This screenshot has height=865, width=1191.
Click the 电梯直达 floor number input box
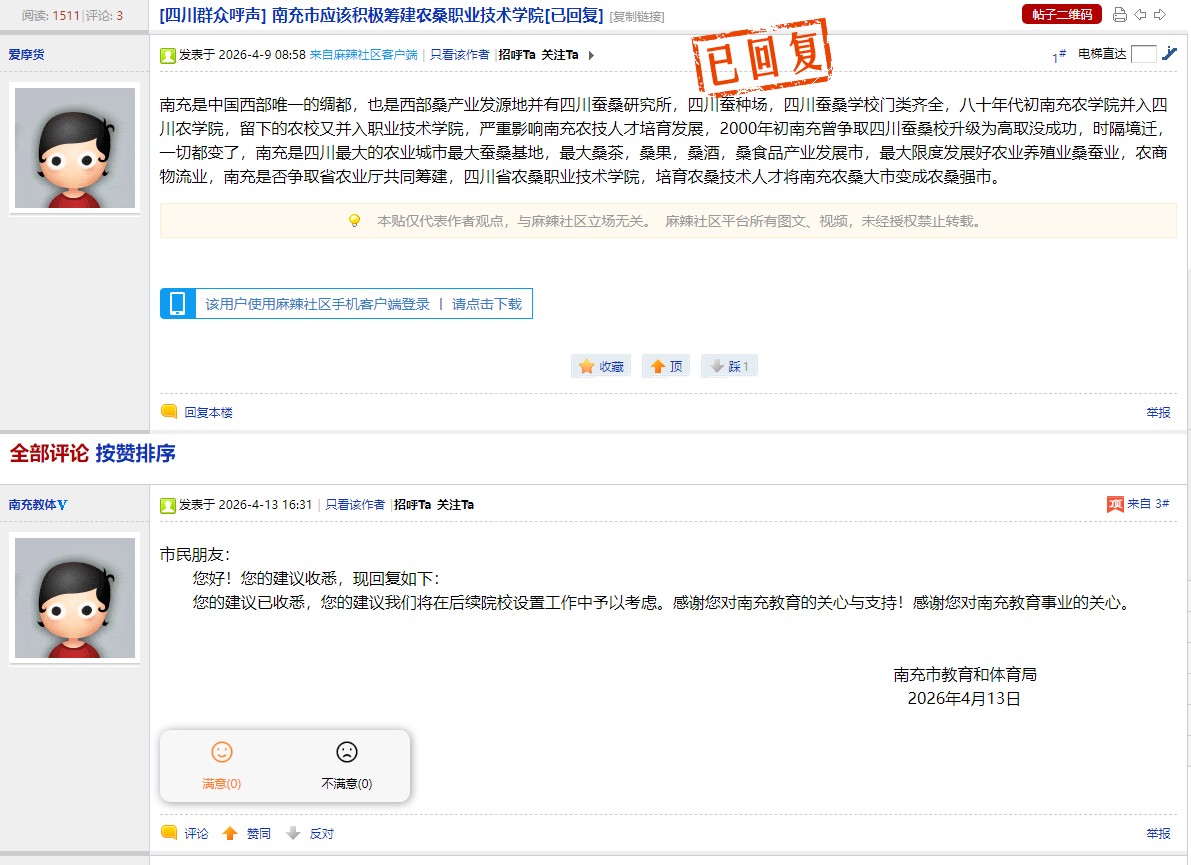[x=1143, y=54]
